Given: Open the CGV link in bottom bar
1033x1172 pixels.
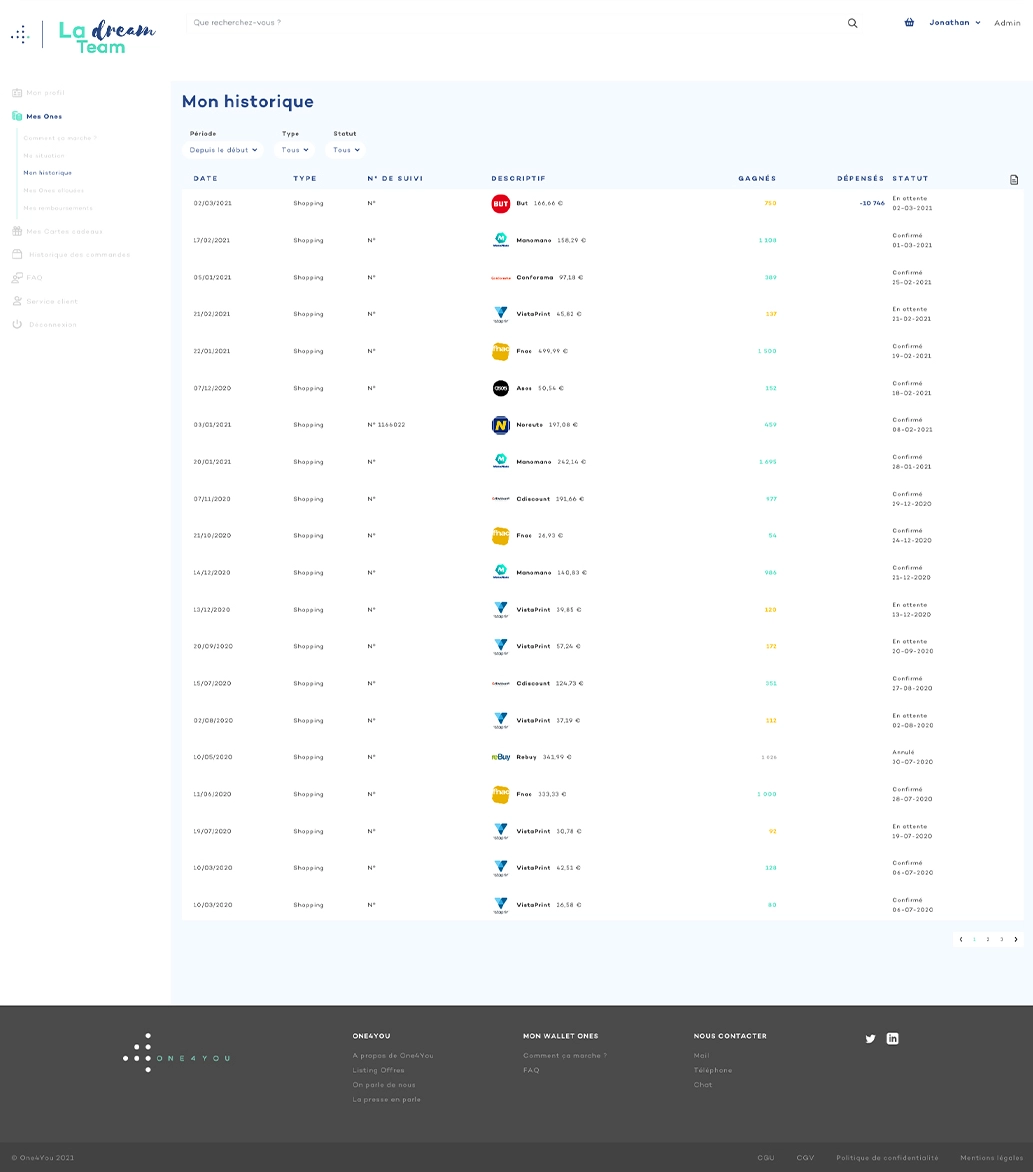Looking at the screenshot, I should (x=805, y=1158).
